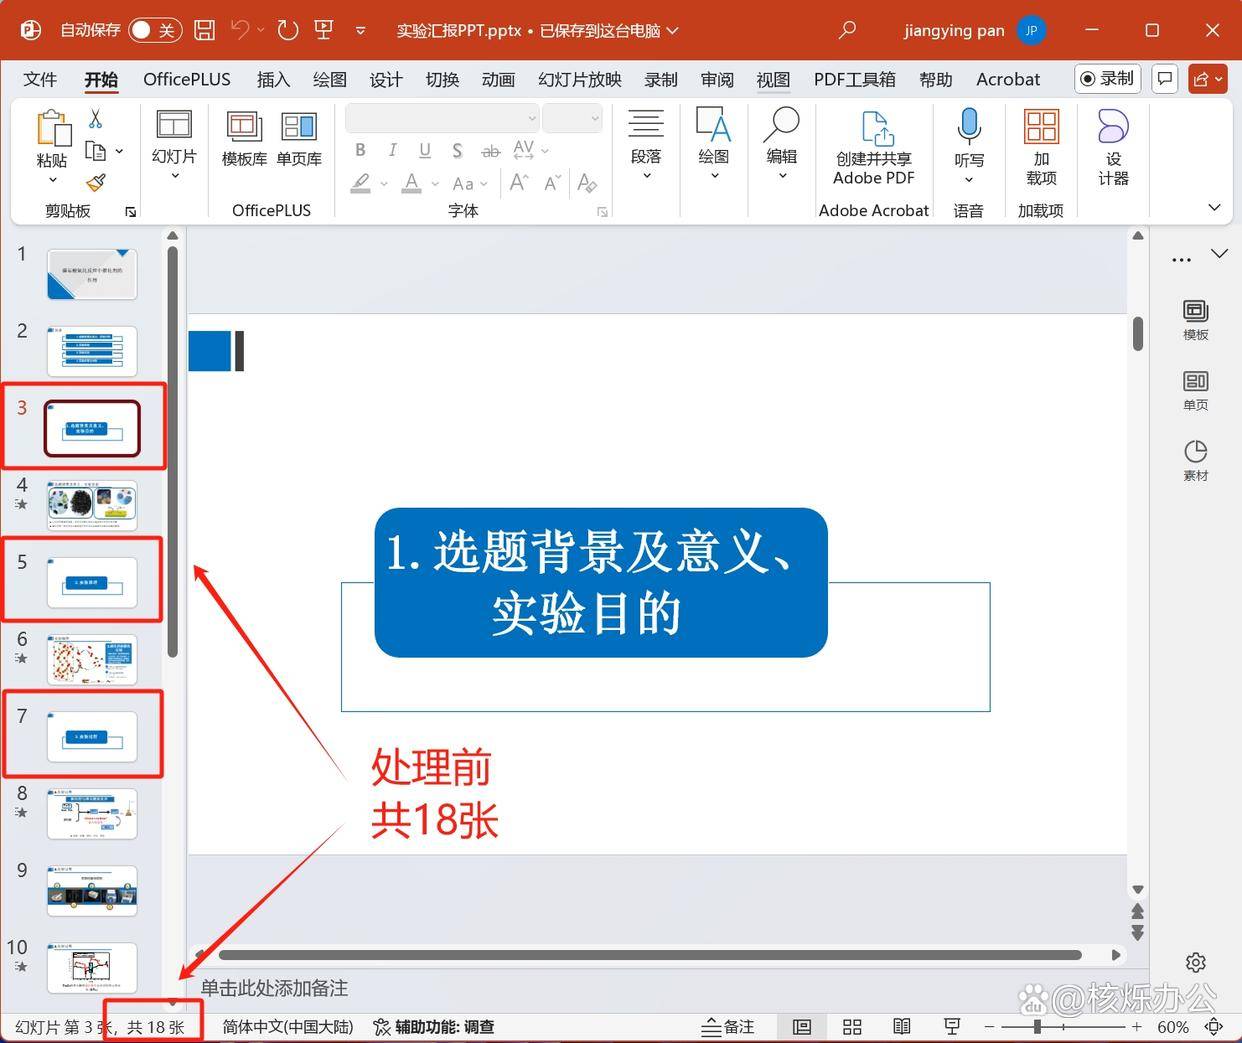Switch to the 动画 tab
Viewport: 1242px width, 1043px height.
[x=497, y=79]
